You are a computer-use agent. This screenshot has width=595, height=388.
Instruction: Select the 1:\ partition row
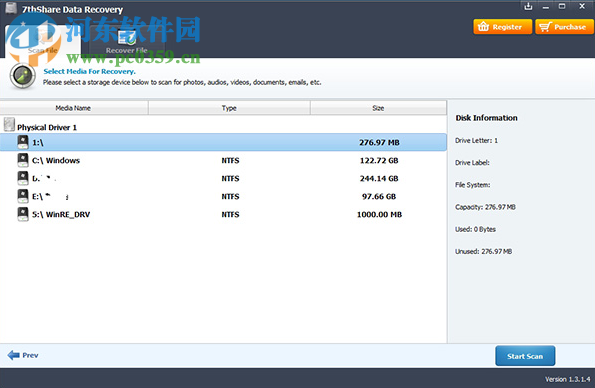point(223,142)
